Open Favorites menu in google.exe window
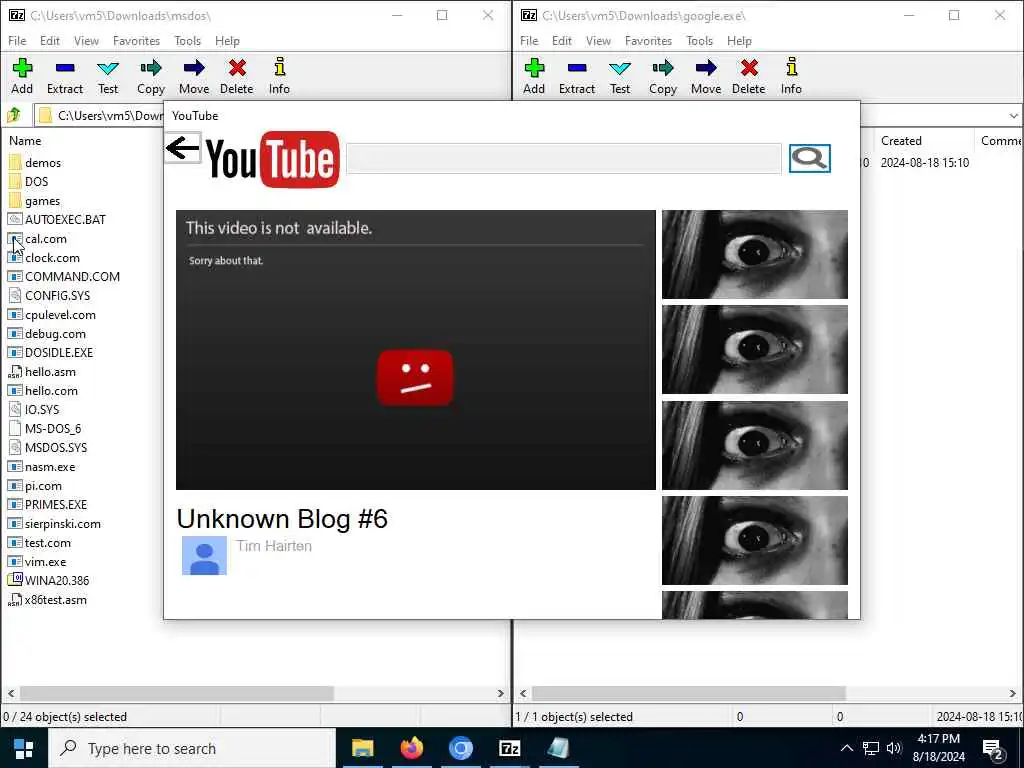The image size is (1024, 768). pyautogui.click(x=648, y=40)
